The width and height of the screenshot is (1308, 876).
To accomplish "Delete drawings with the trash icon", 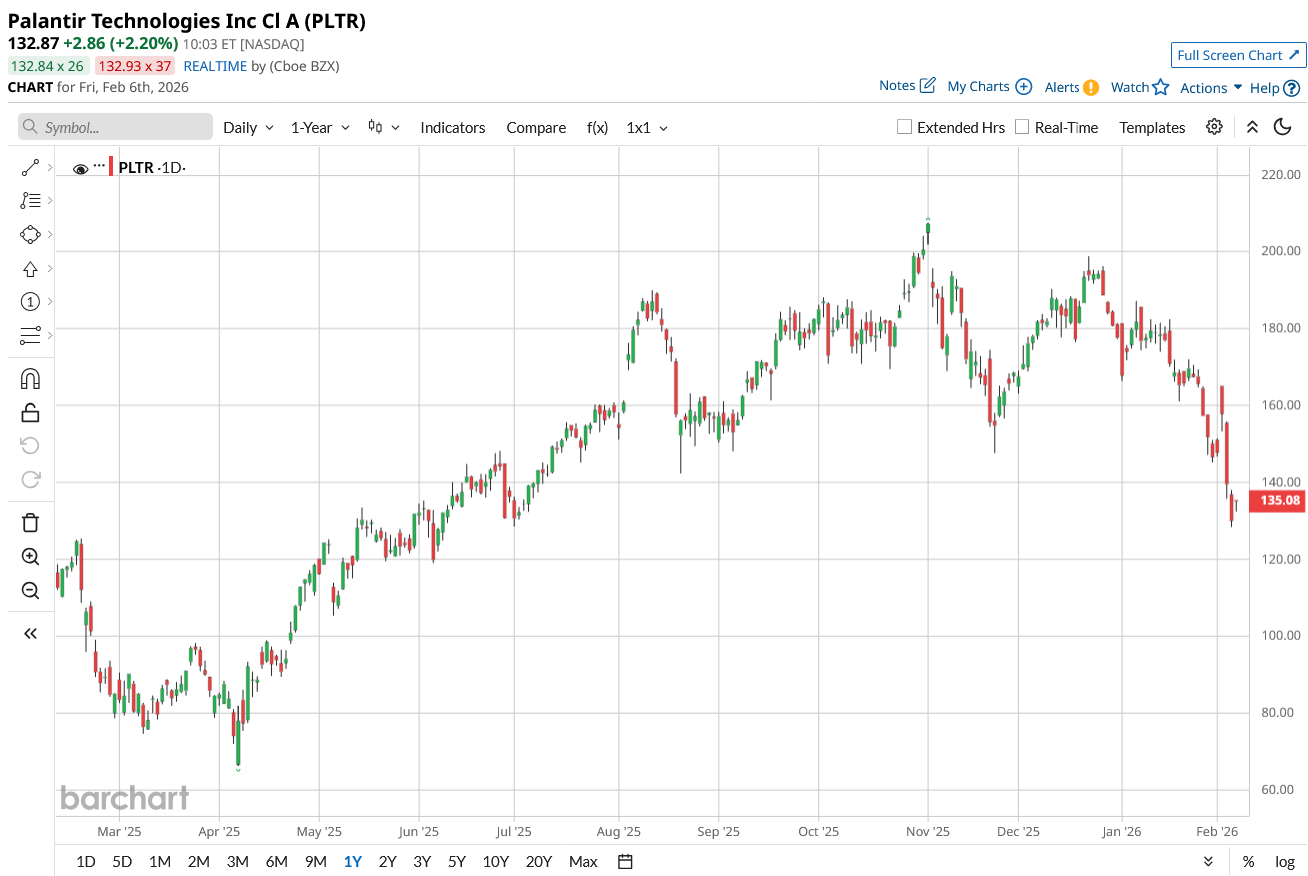I will (x=30, y=522).
